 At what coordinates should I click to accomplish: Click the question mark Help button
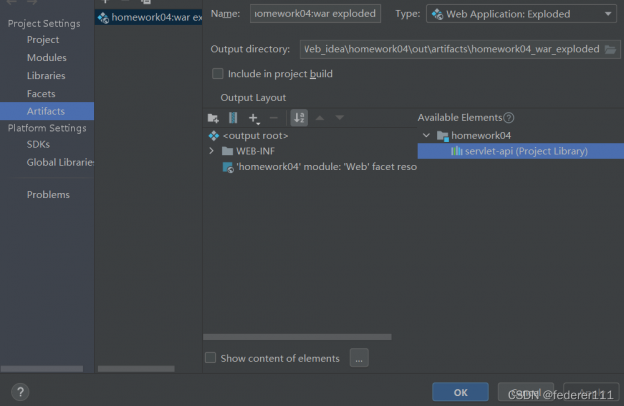20,392
